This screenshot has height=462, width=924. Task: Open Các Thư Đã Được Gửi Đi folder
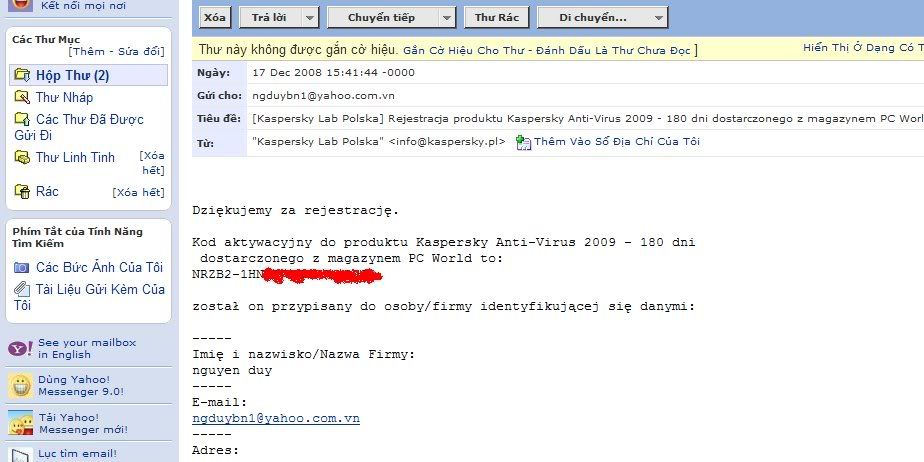[79, 127]
